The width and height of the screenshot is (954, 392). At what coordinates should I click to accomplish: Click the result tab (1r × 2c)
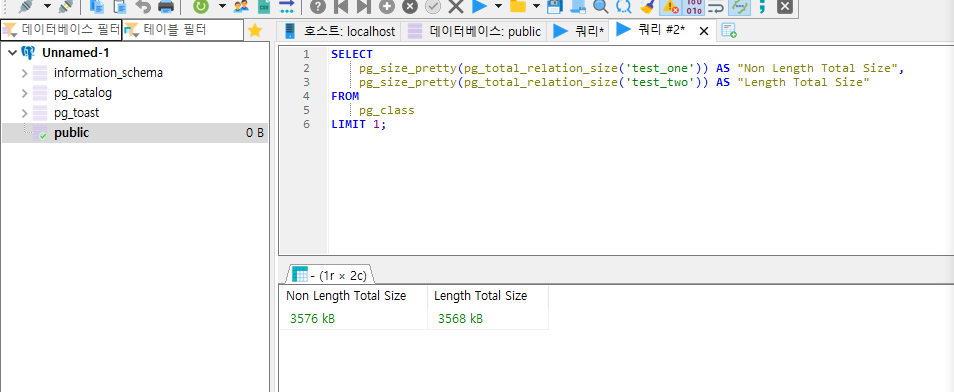(x=330, y=275)
